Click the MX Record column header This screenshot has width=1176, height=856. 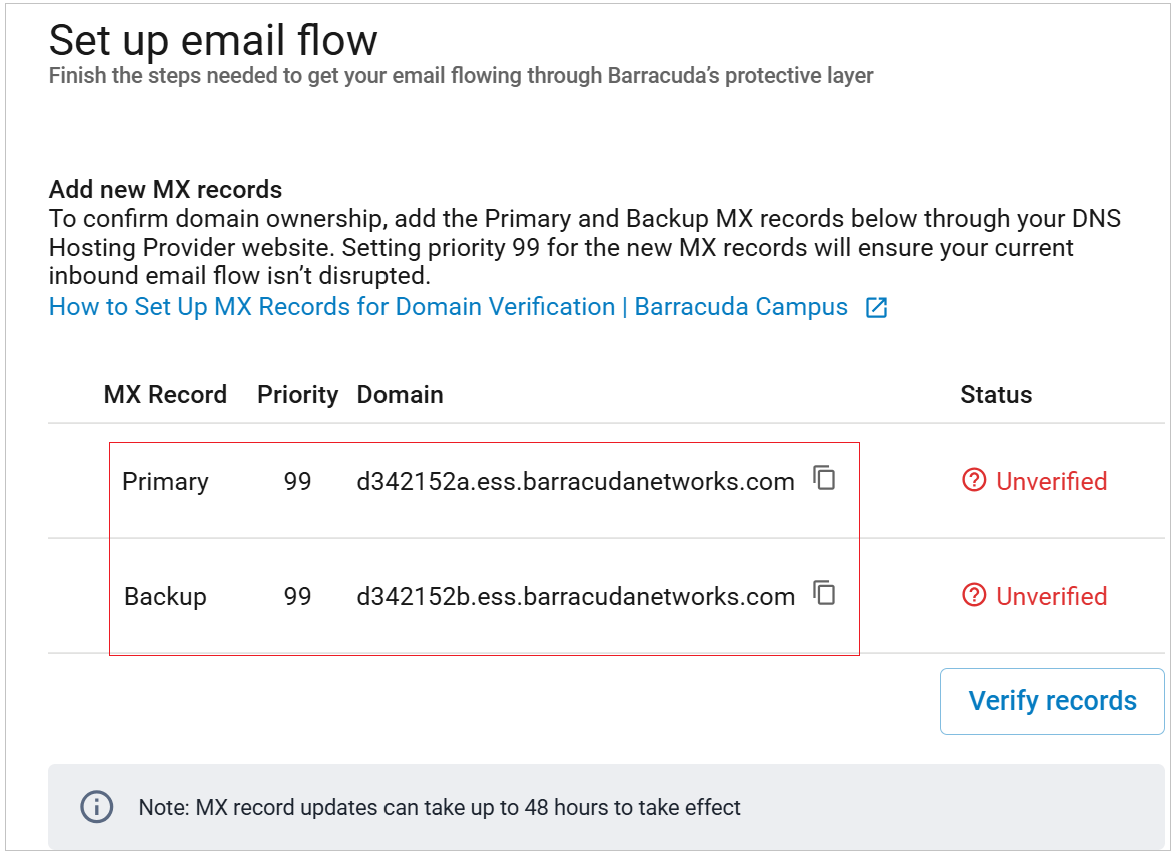point(165,395)
